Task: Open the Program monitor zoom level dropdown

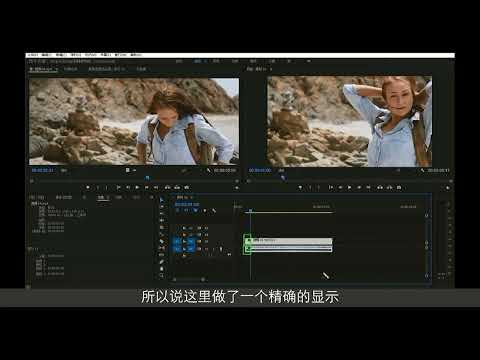Action: [x=282, y=170]
